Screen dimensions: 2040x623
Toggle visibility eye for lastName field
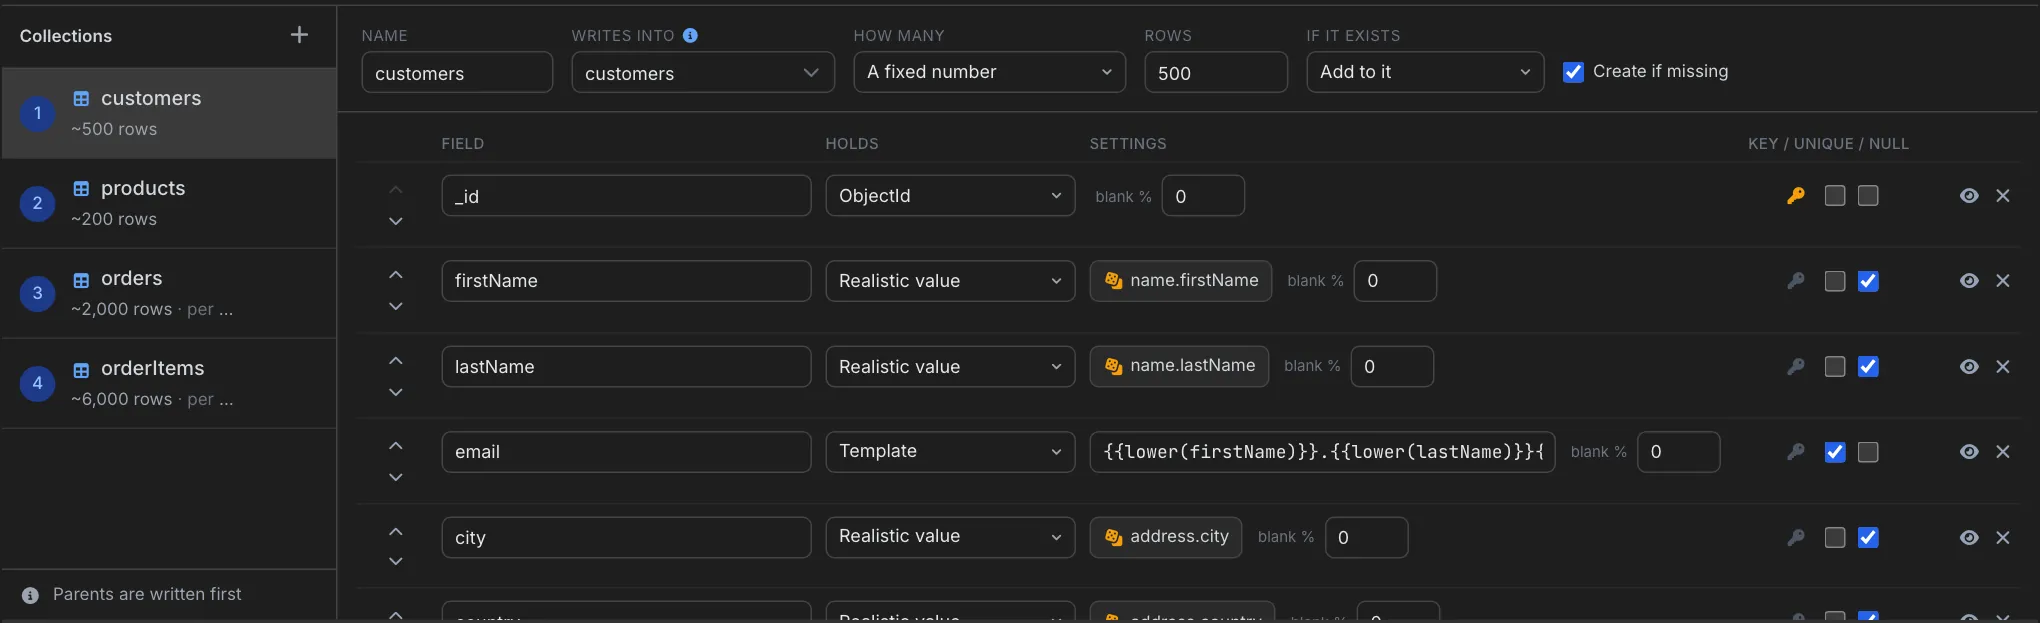(1969, 367)
